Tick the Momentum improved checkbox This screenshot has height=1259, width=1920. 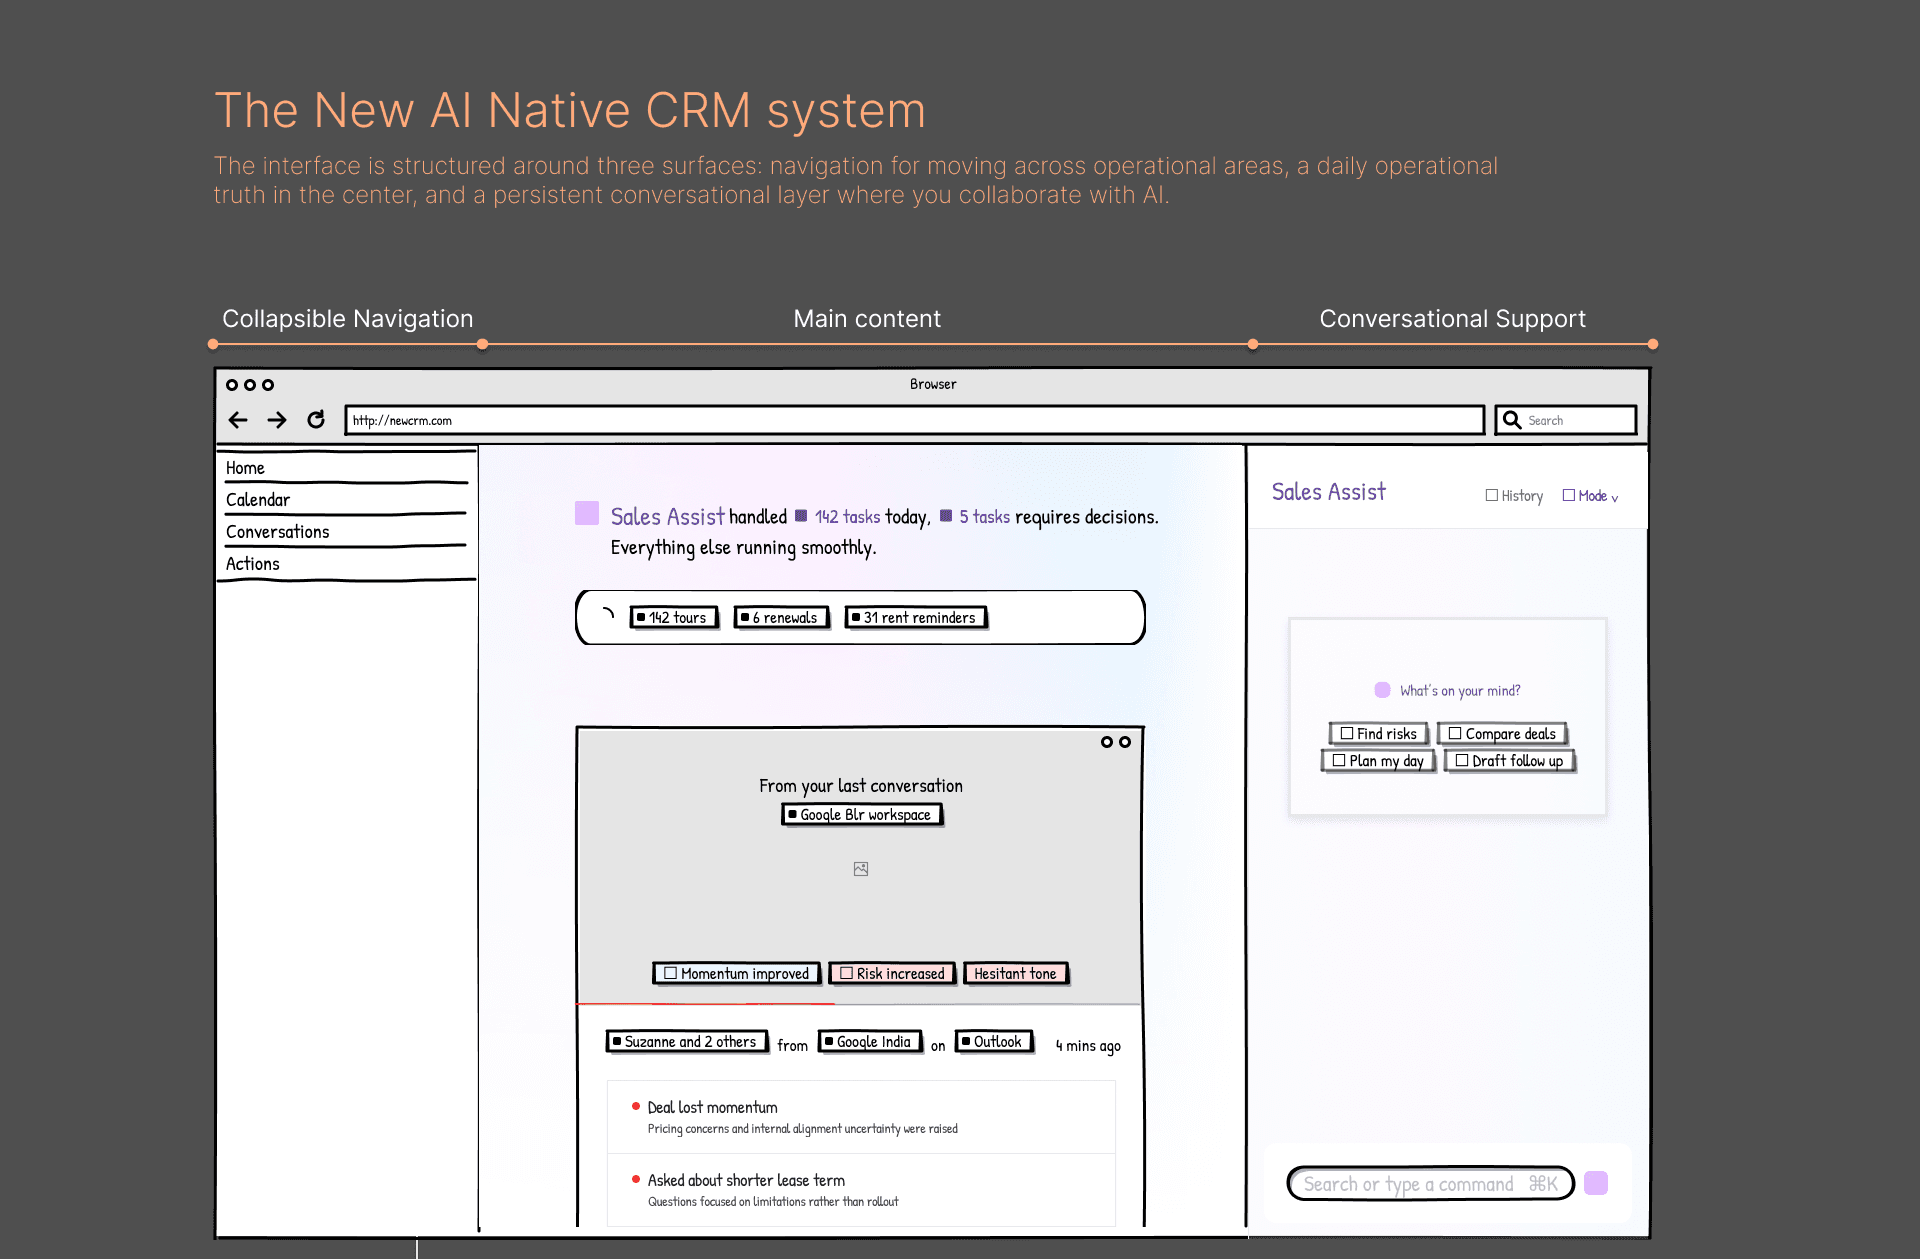pos(671,973)
